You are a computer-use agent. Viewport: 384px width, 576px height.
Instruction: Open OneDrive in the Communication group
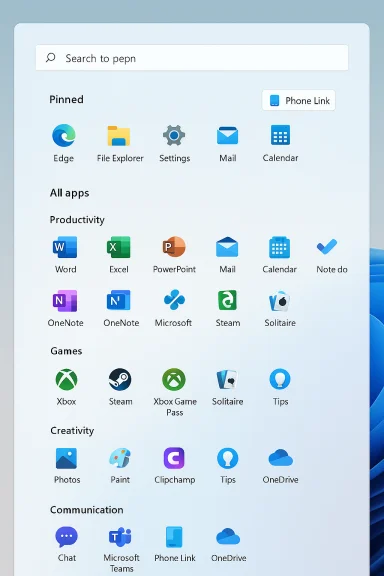click(x=228, y=544)
